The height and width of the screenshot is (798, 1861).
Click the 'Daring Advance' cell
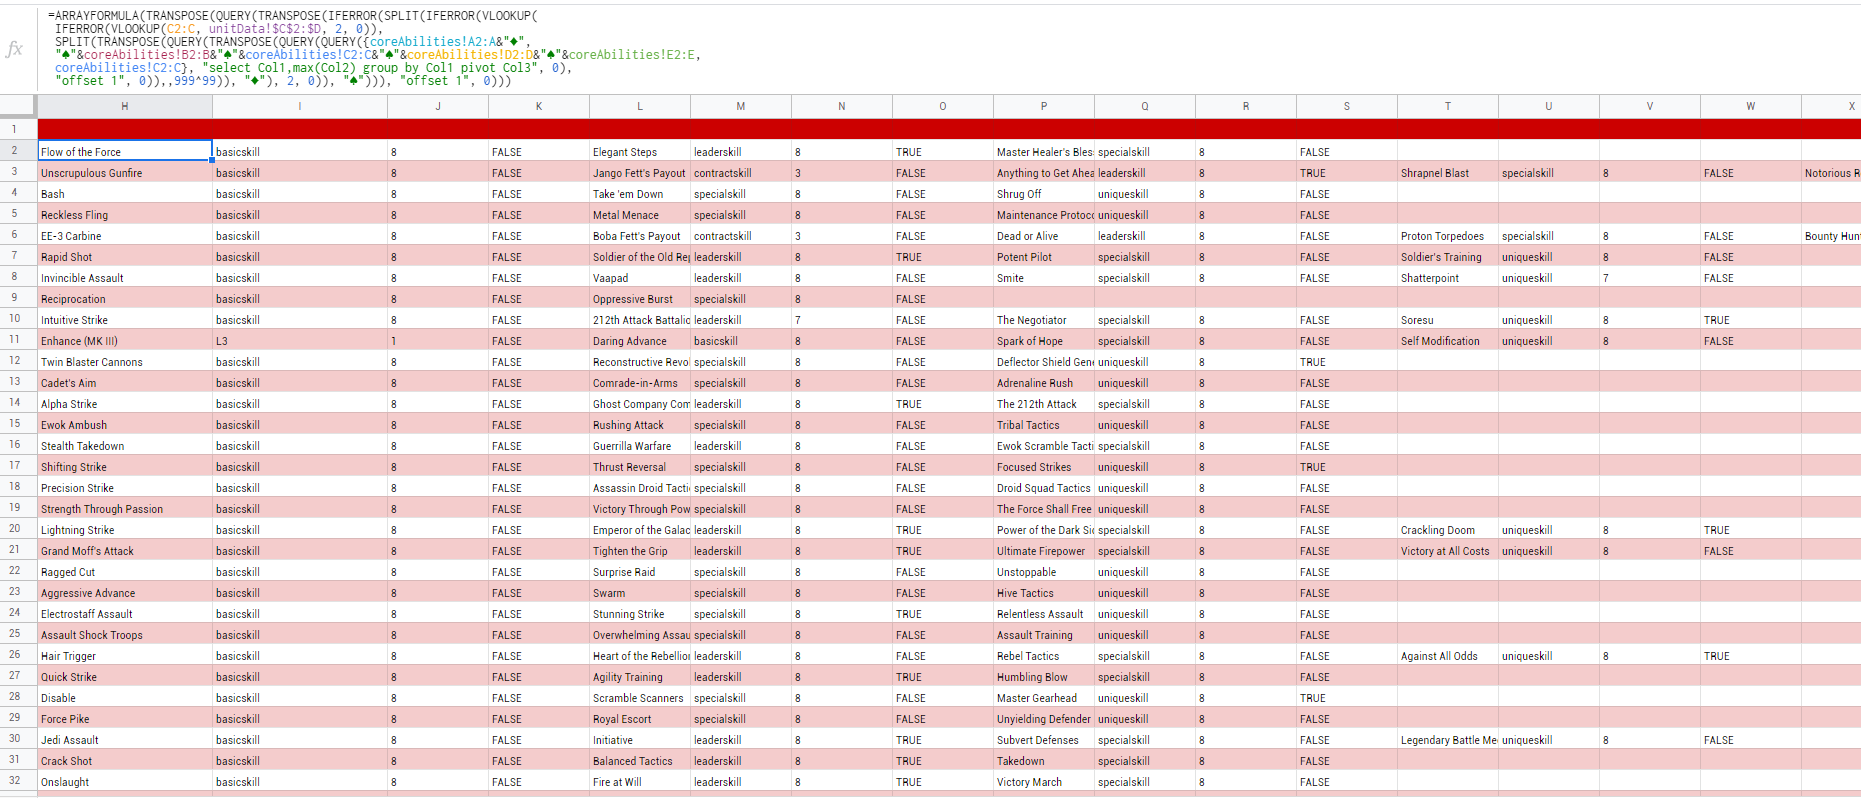[x=640, y=341]
